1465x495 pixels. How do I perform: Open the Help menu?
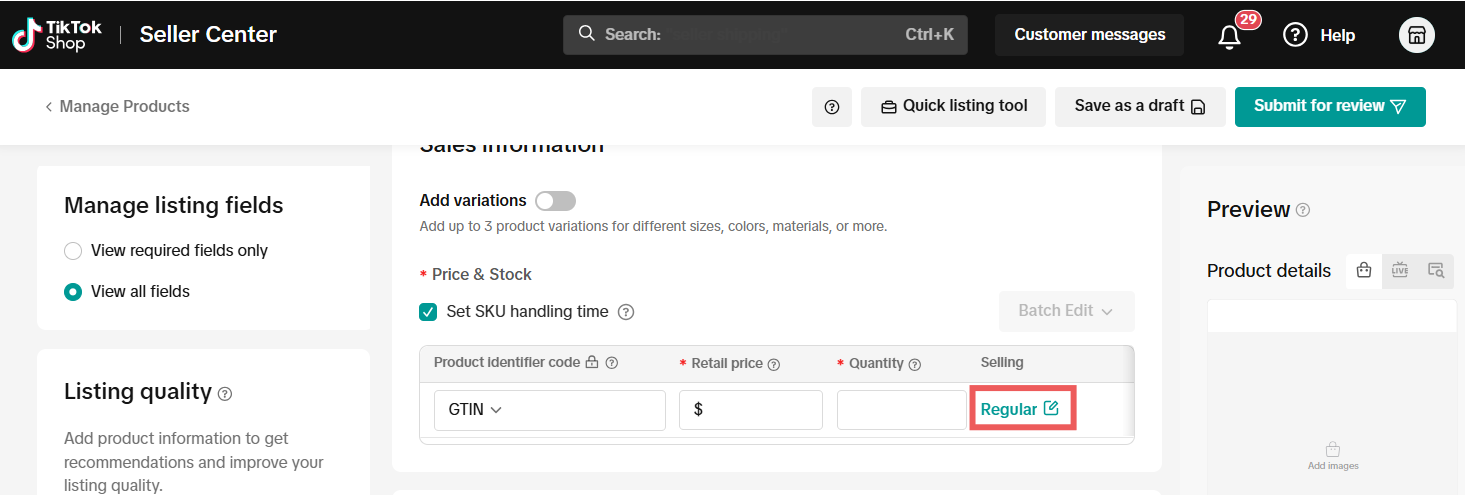pyautogui.click(x=1319, y=35)
